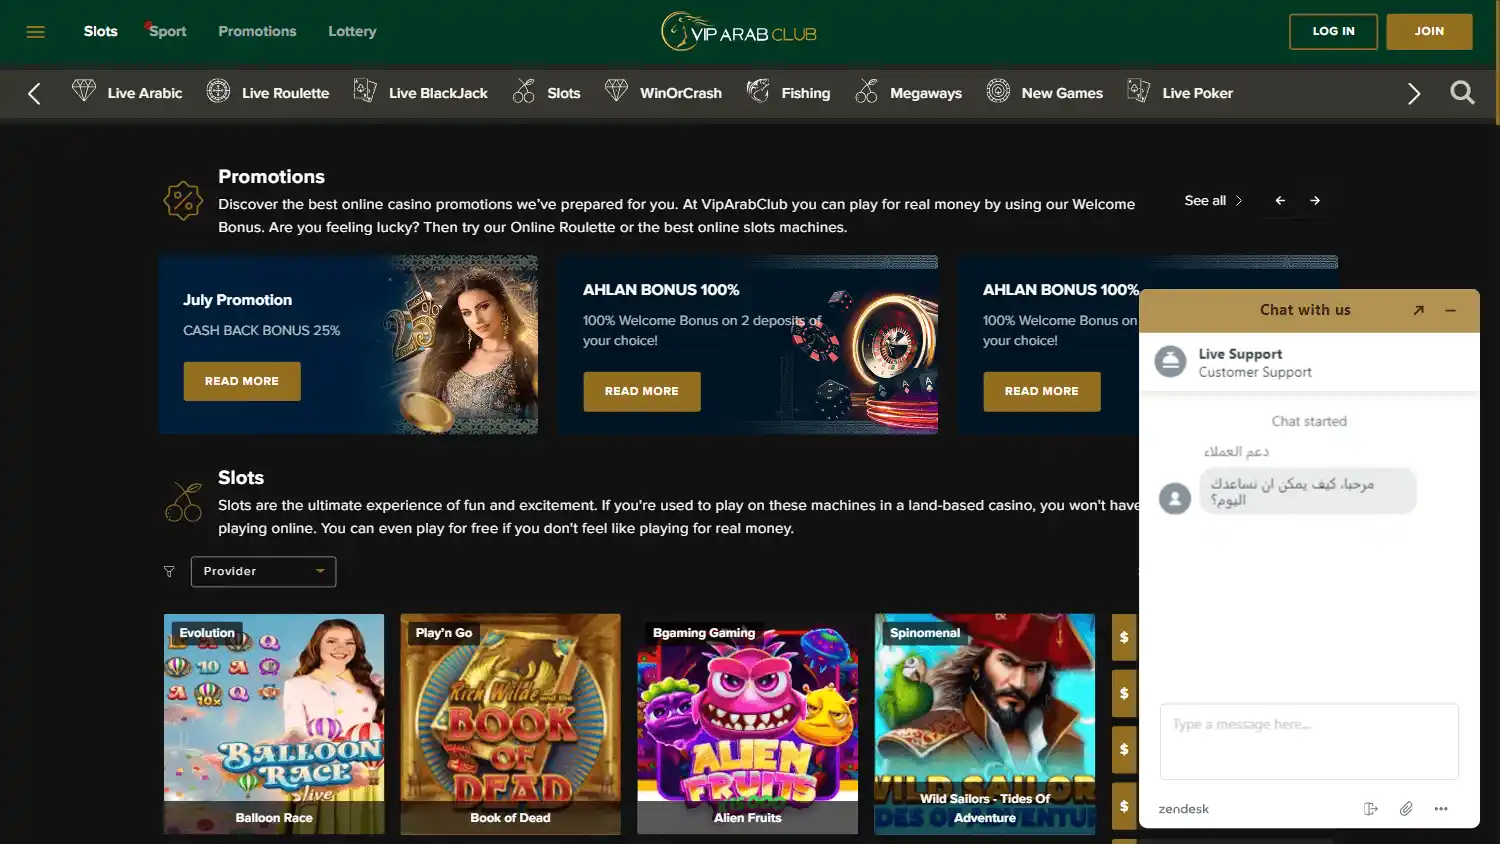Viewport: 1500px width, 844px height.
Task: Click the Promotions section heading
Action: (271, 177)
